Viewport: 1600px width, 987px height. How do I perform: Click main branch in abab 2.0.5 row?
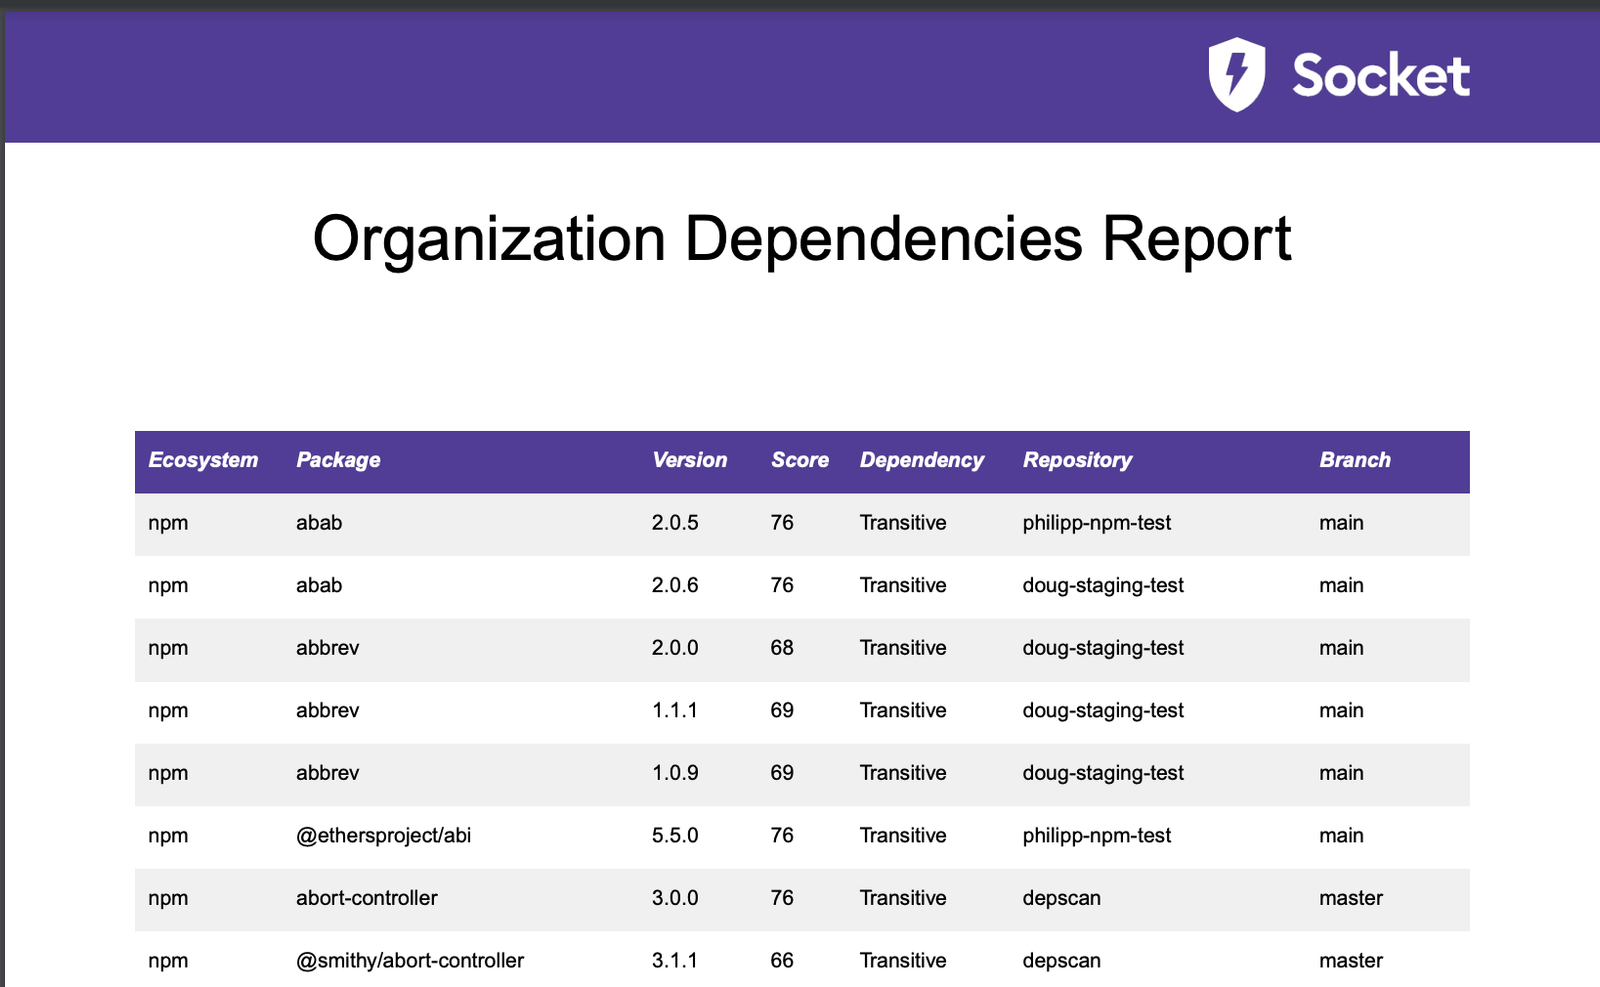pyautogui.click(x=1341, y=523)
